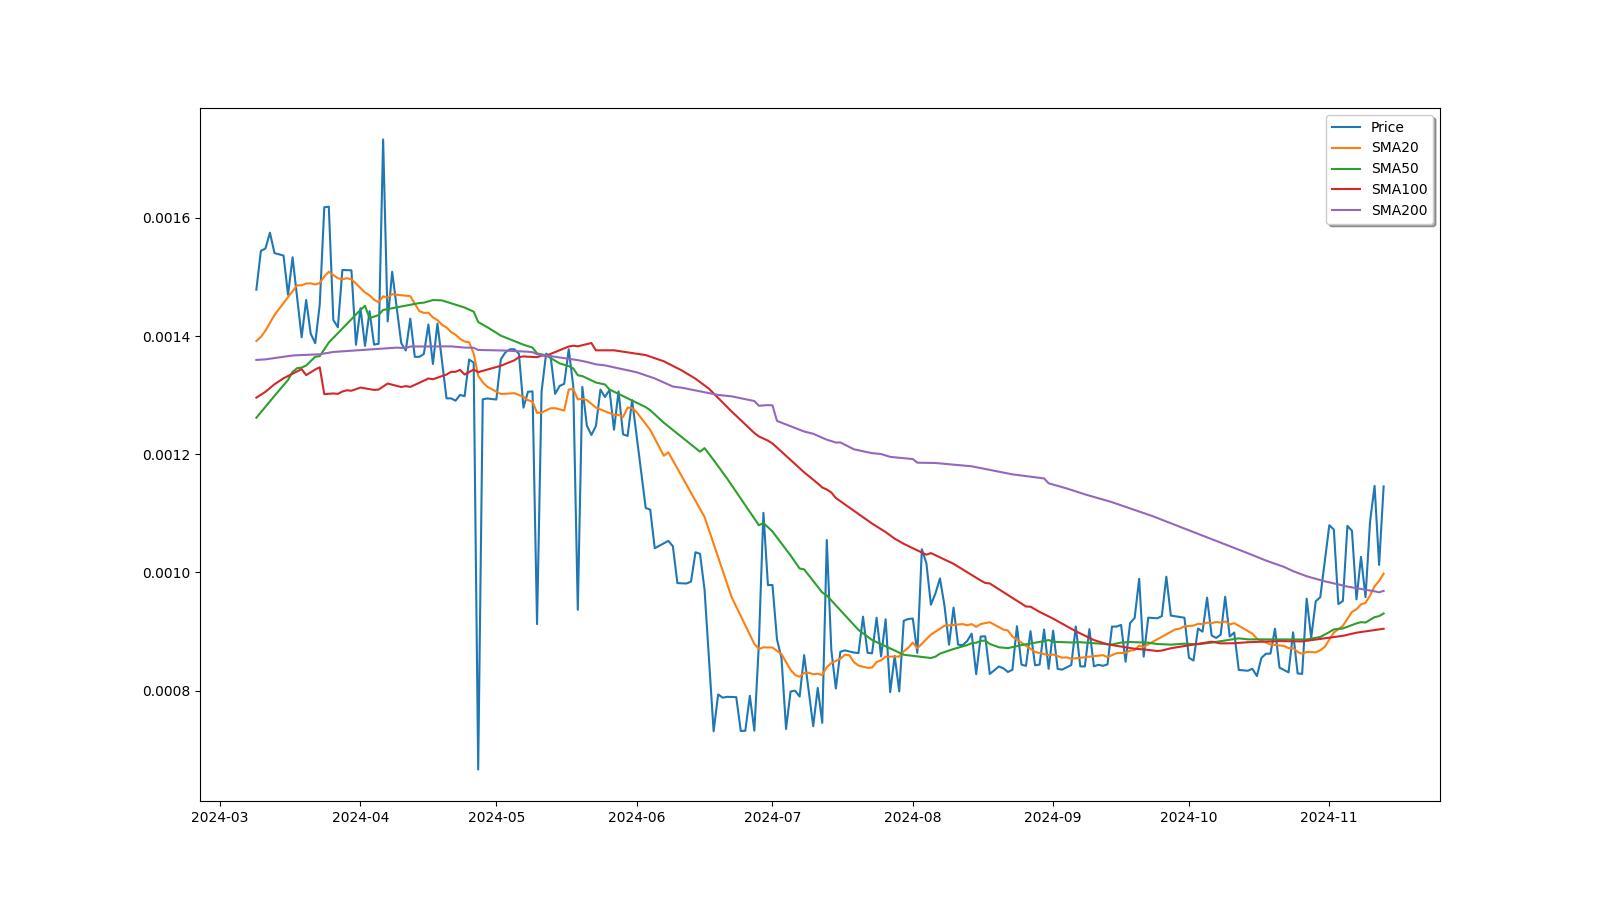Click the purple SMA200 line swatch in legend
Image resolution: width=1600 pixels, height=900 pixels.
(x=1347, y=211)
